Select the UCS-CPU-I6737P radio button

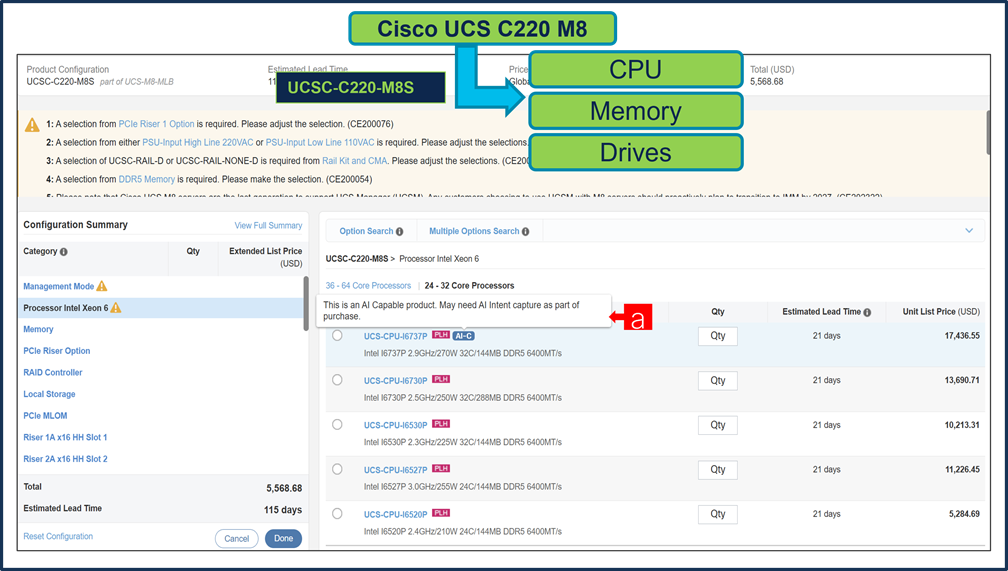pyautogui.click(x=337, y=336)
